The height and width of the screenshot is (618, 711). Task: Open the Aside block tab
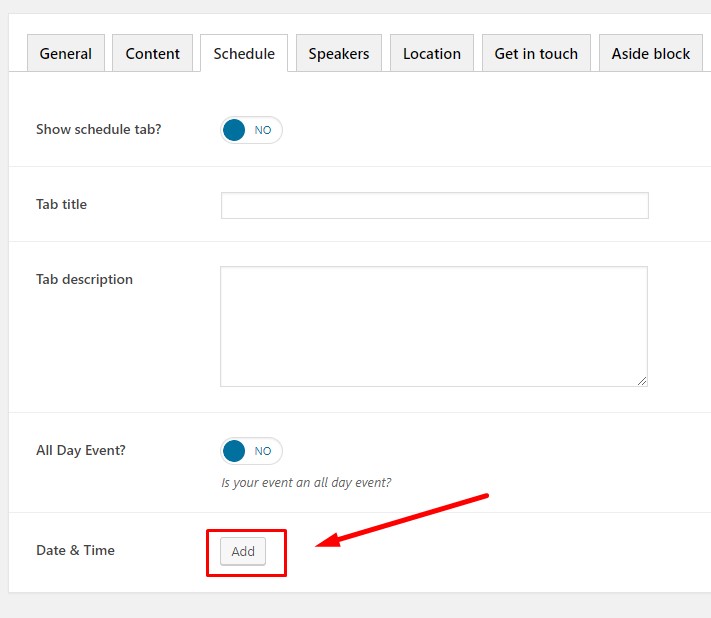[651, 54]
